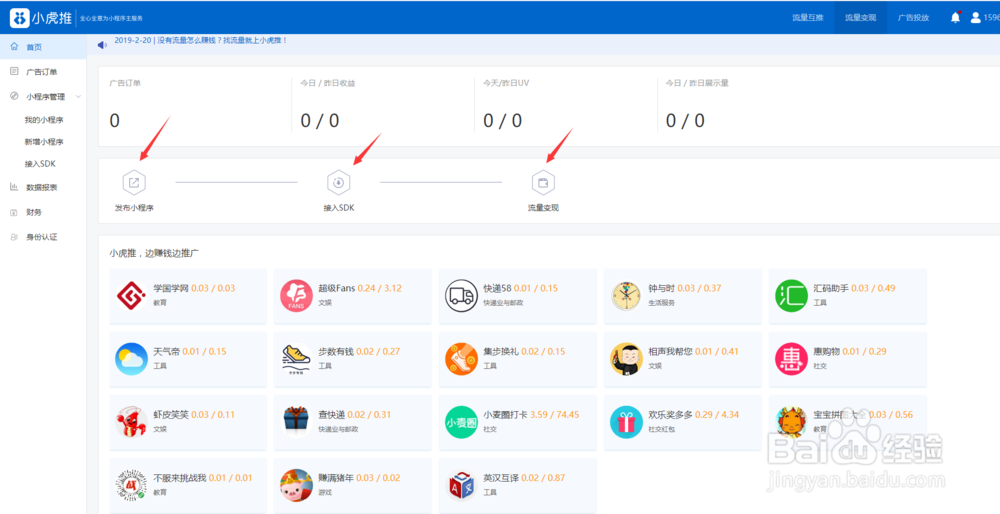Click the 小虎推 logo icon
The width and height of the screenshot is (1000, 514).
(x=19, y=18)
